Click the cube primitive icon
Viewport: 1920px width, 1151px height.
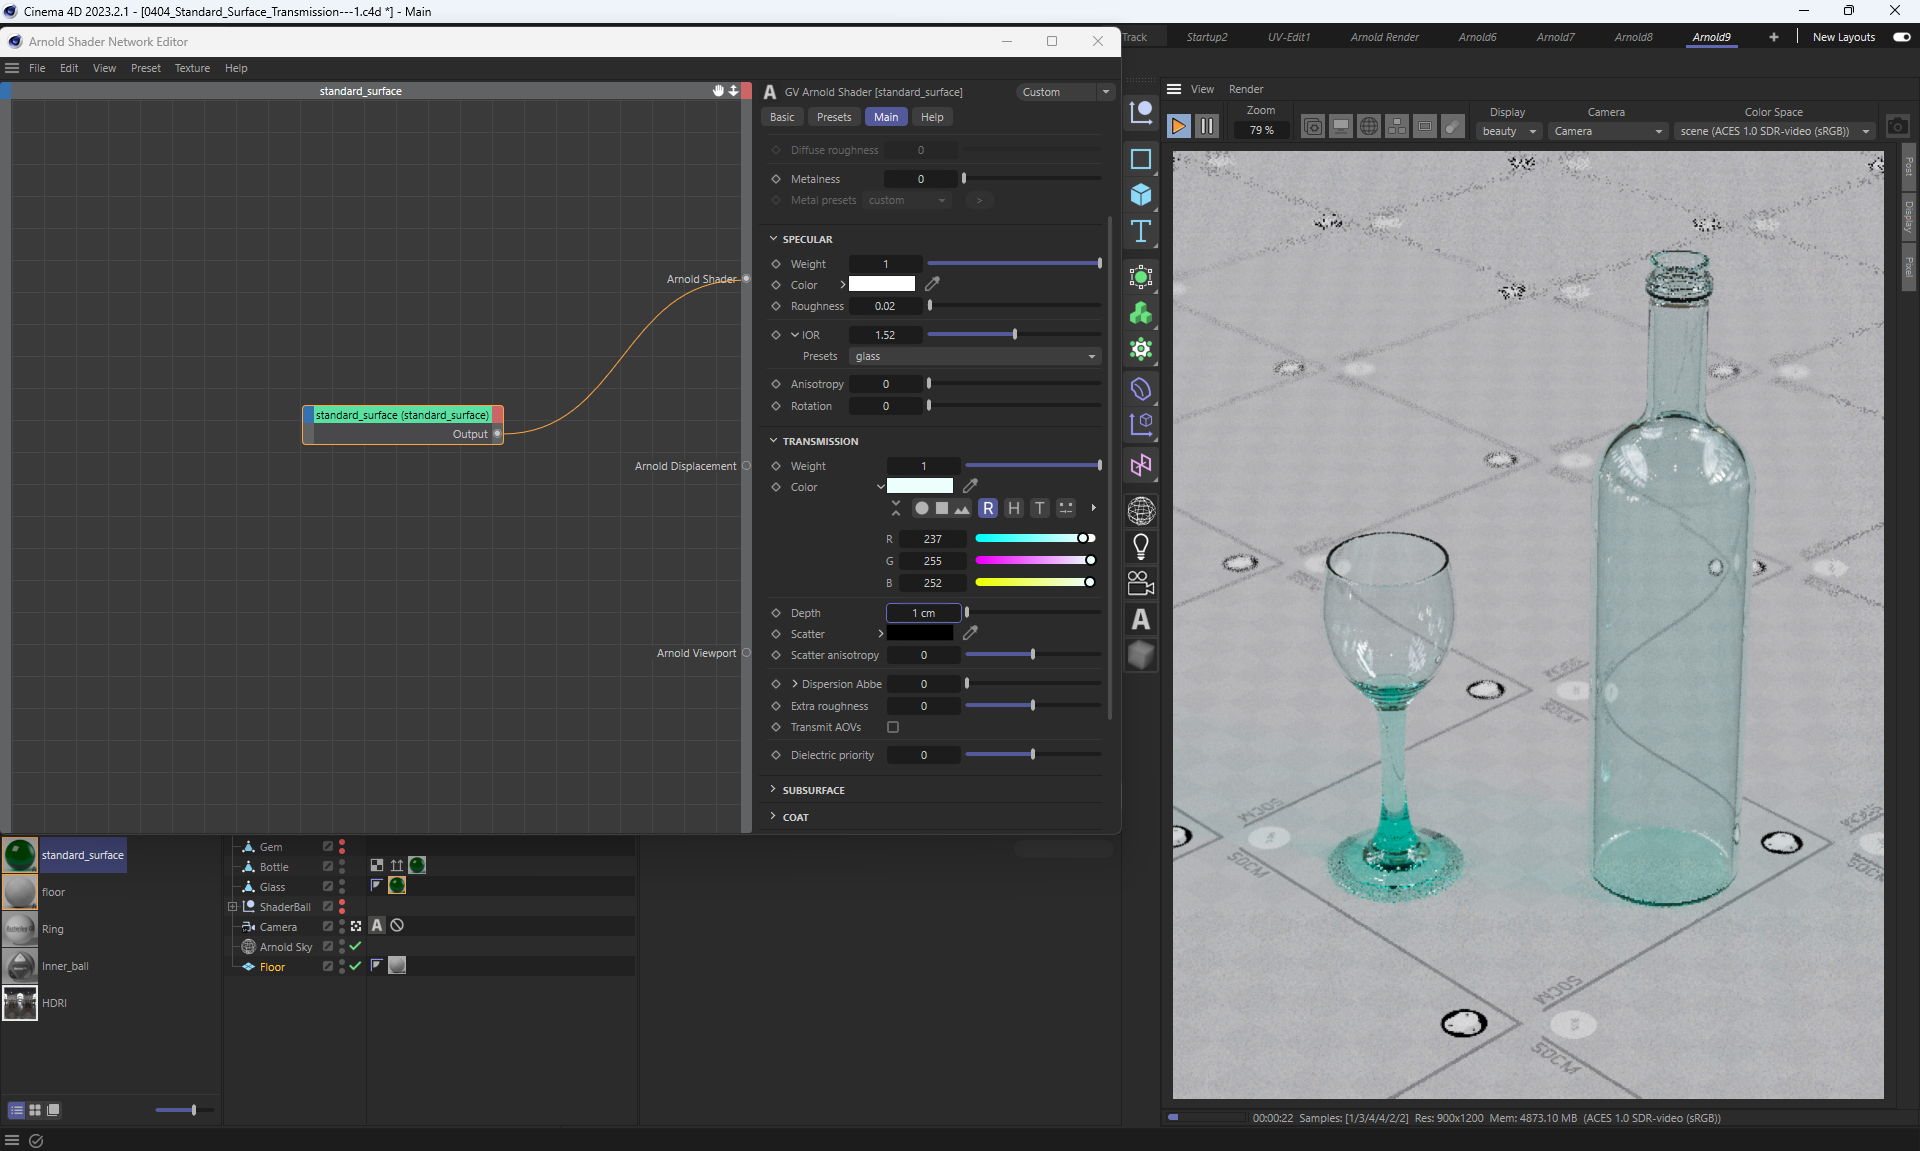point(1140,195)
